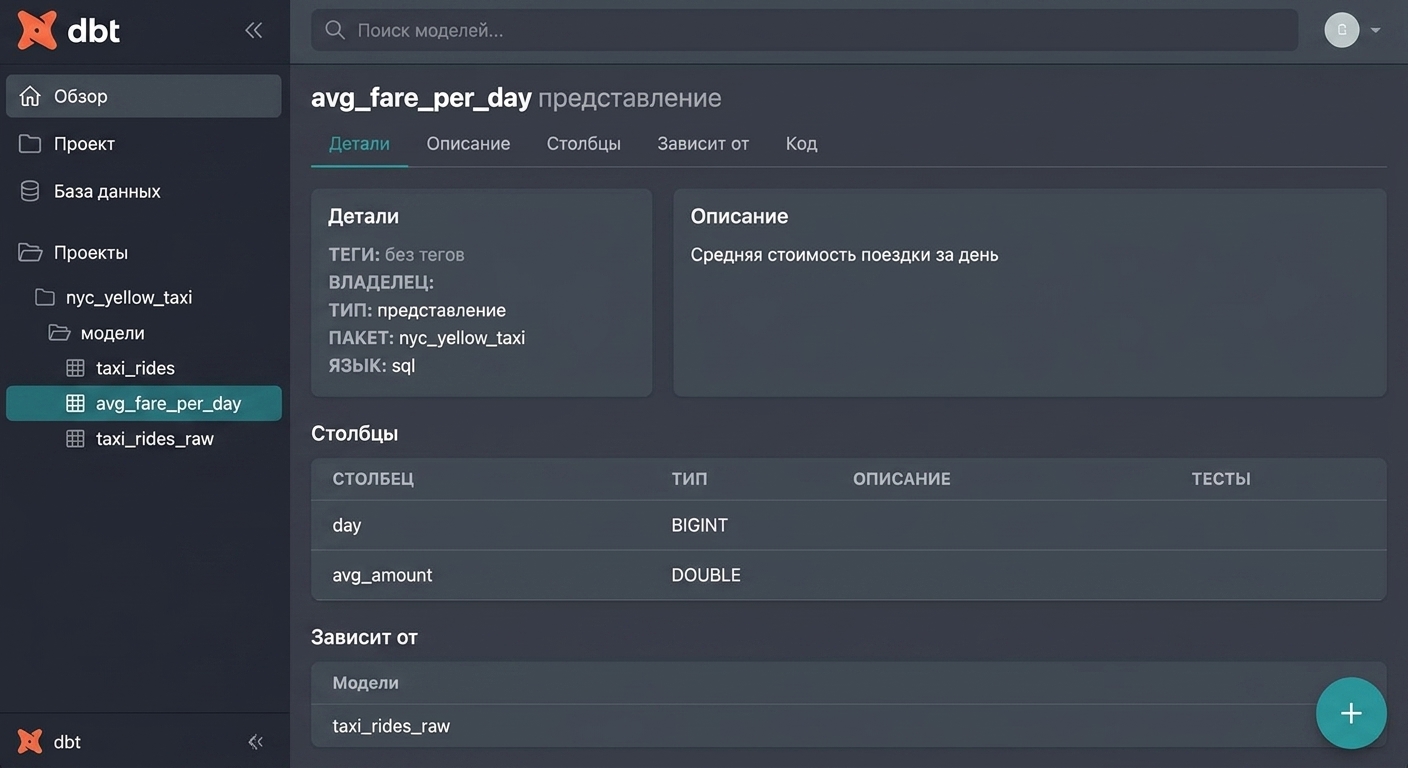Click the ТЕГИ: без тегов line
This screenshot has width=1408, height=768.
396,254
